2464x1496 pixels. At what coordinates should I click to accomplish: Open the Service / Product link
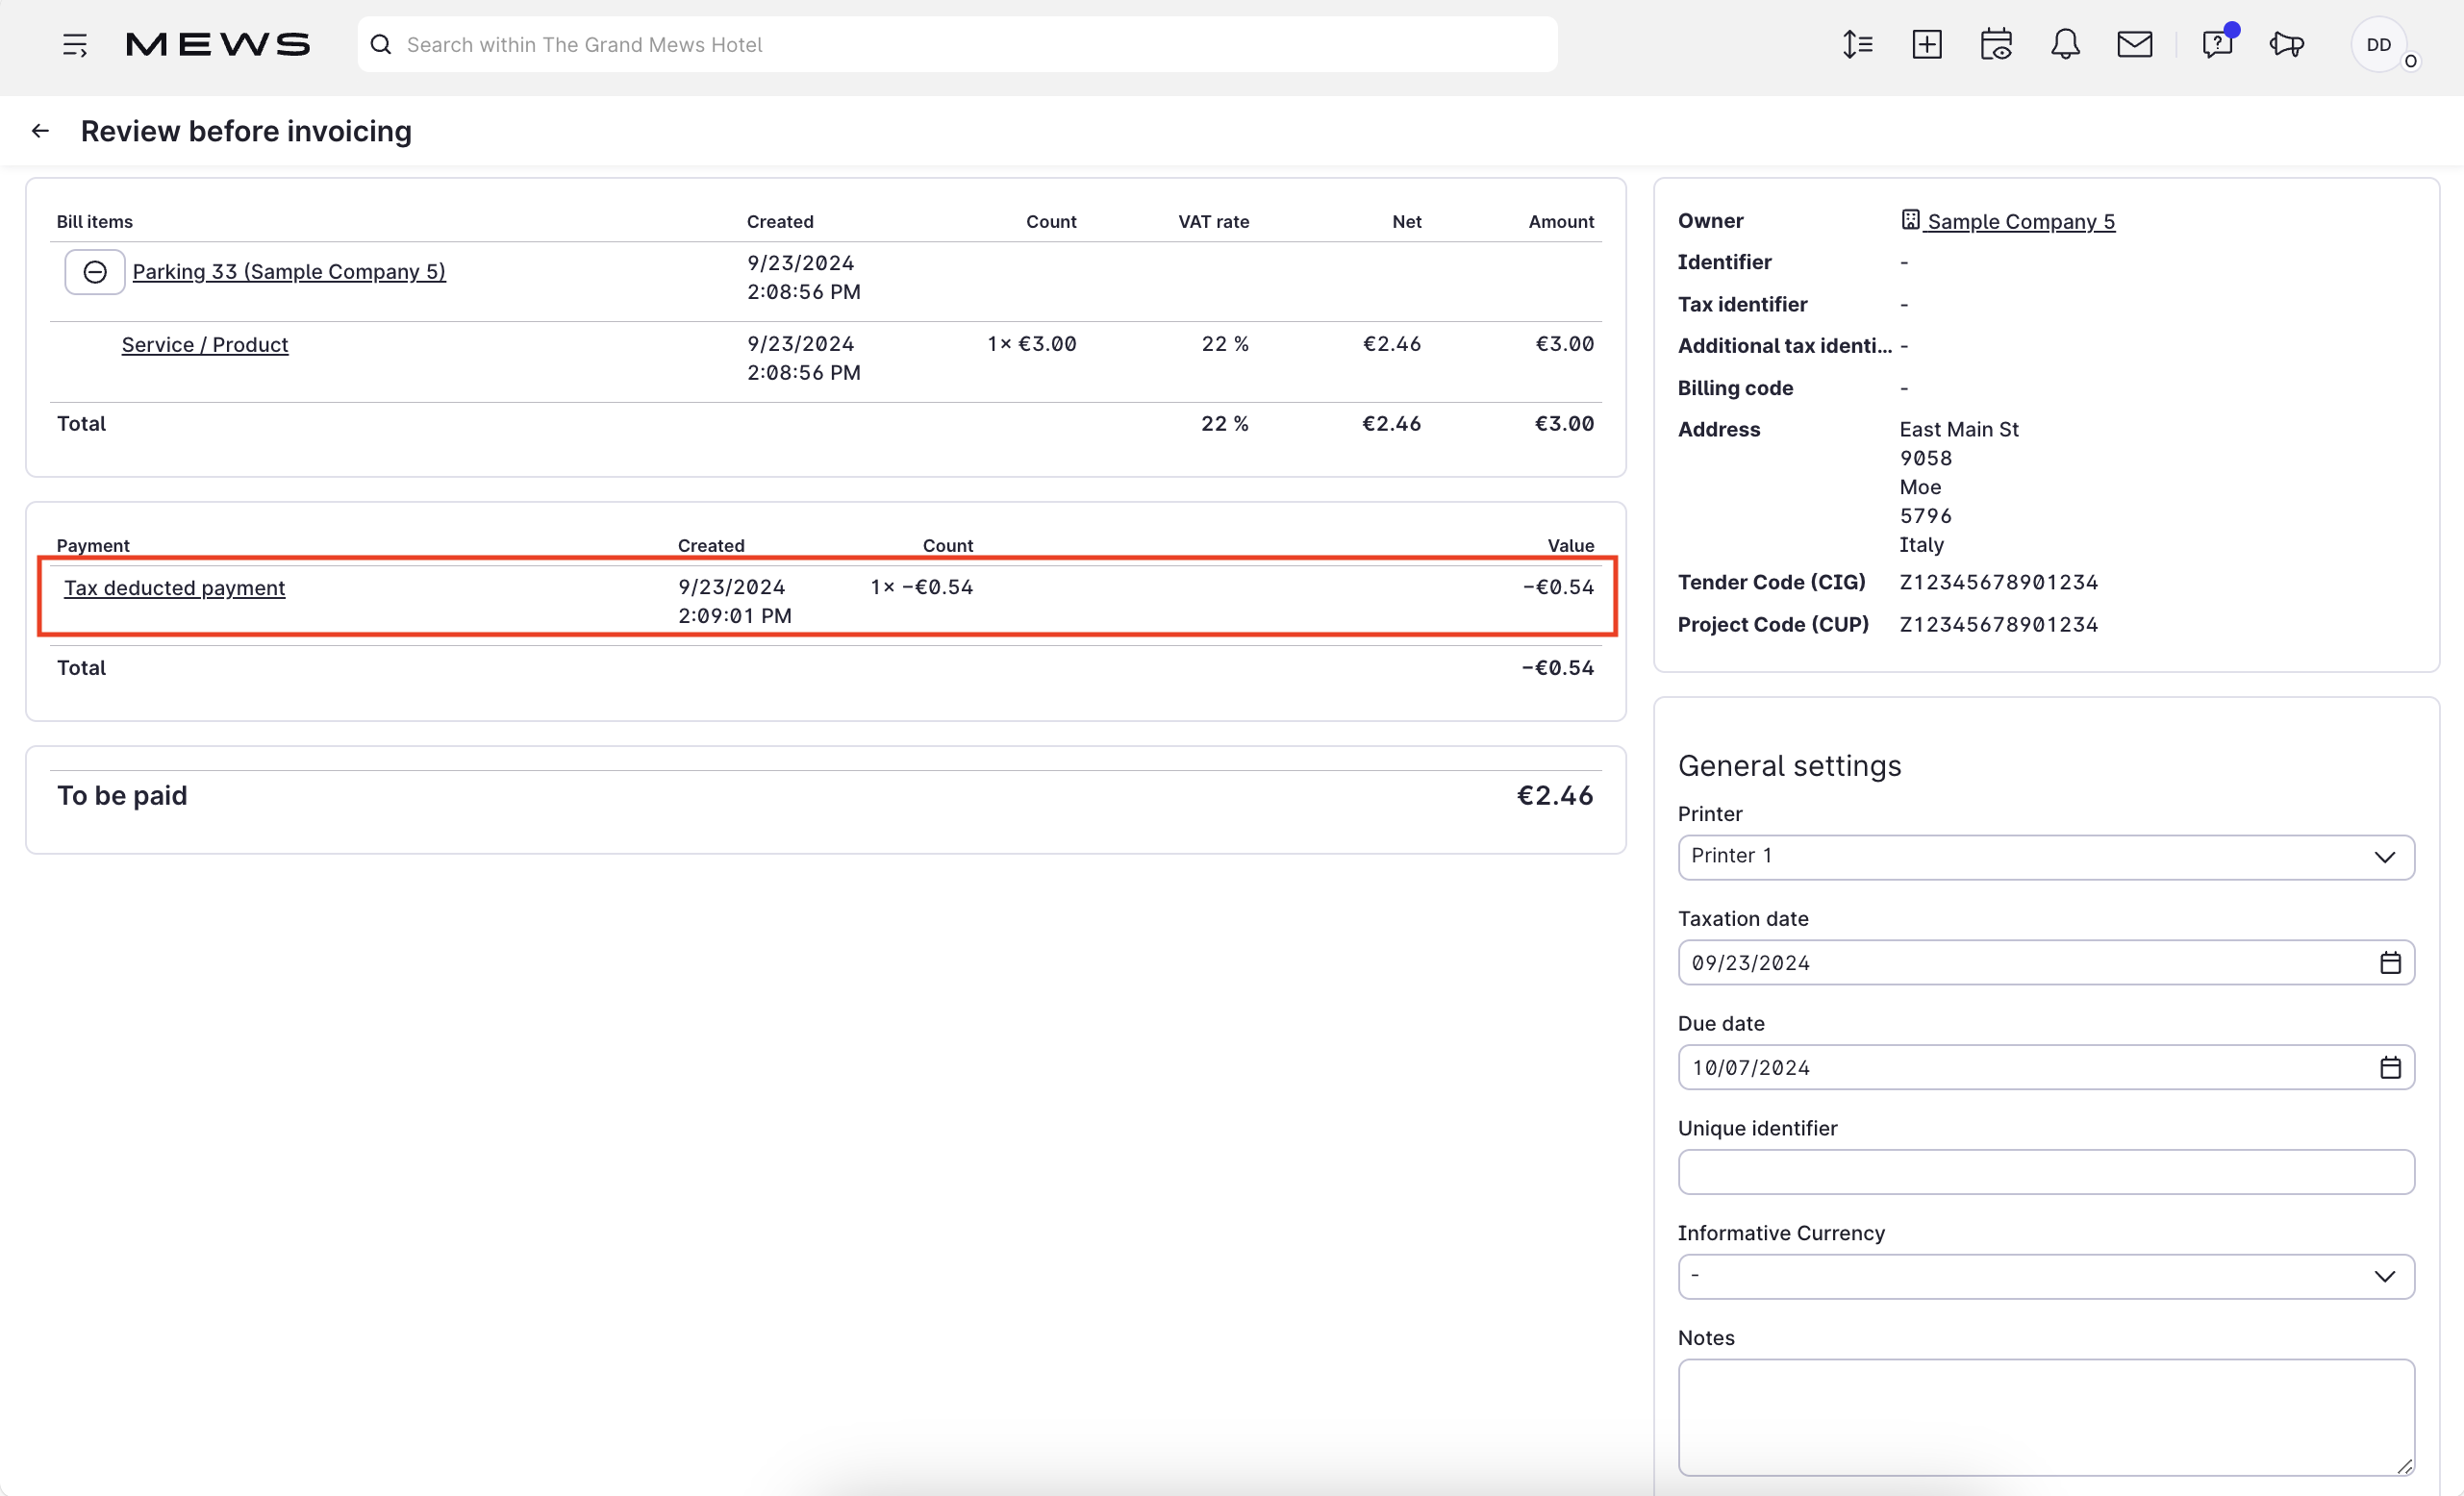205,345
